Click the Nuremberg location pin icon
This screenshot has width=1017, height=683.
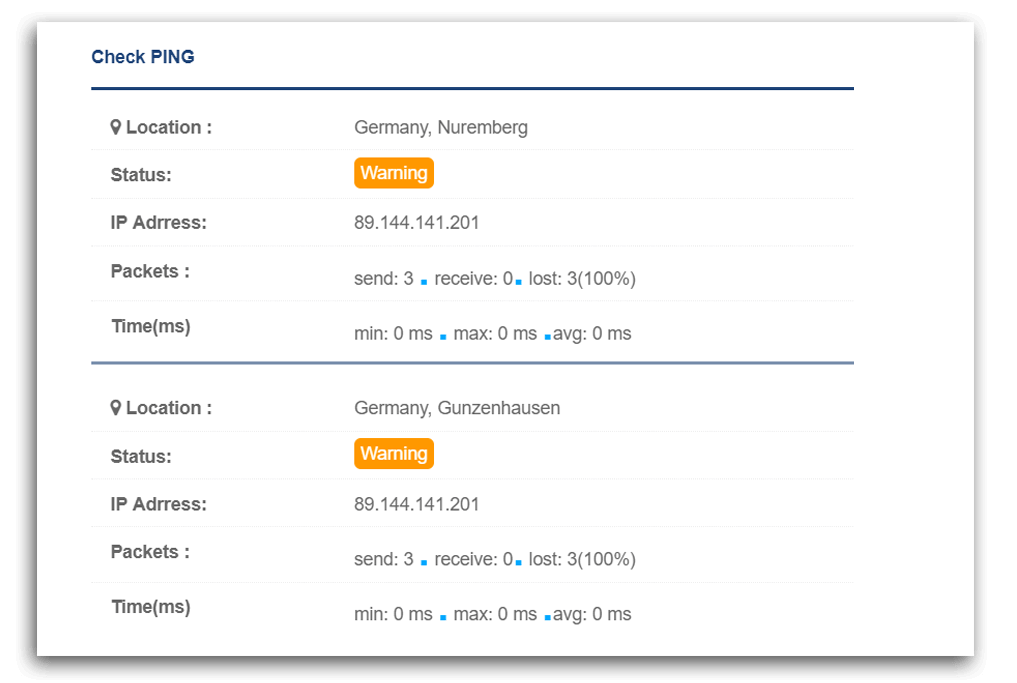click(115, 127)
